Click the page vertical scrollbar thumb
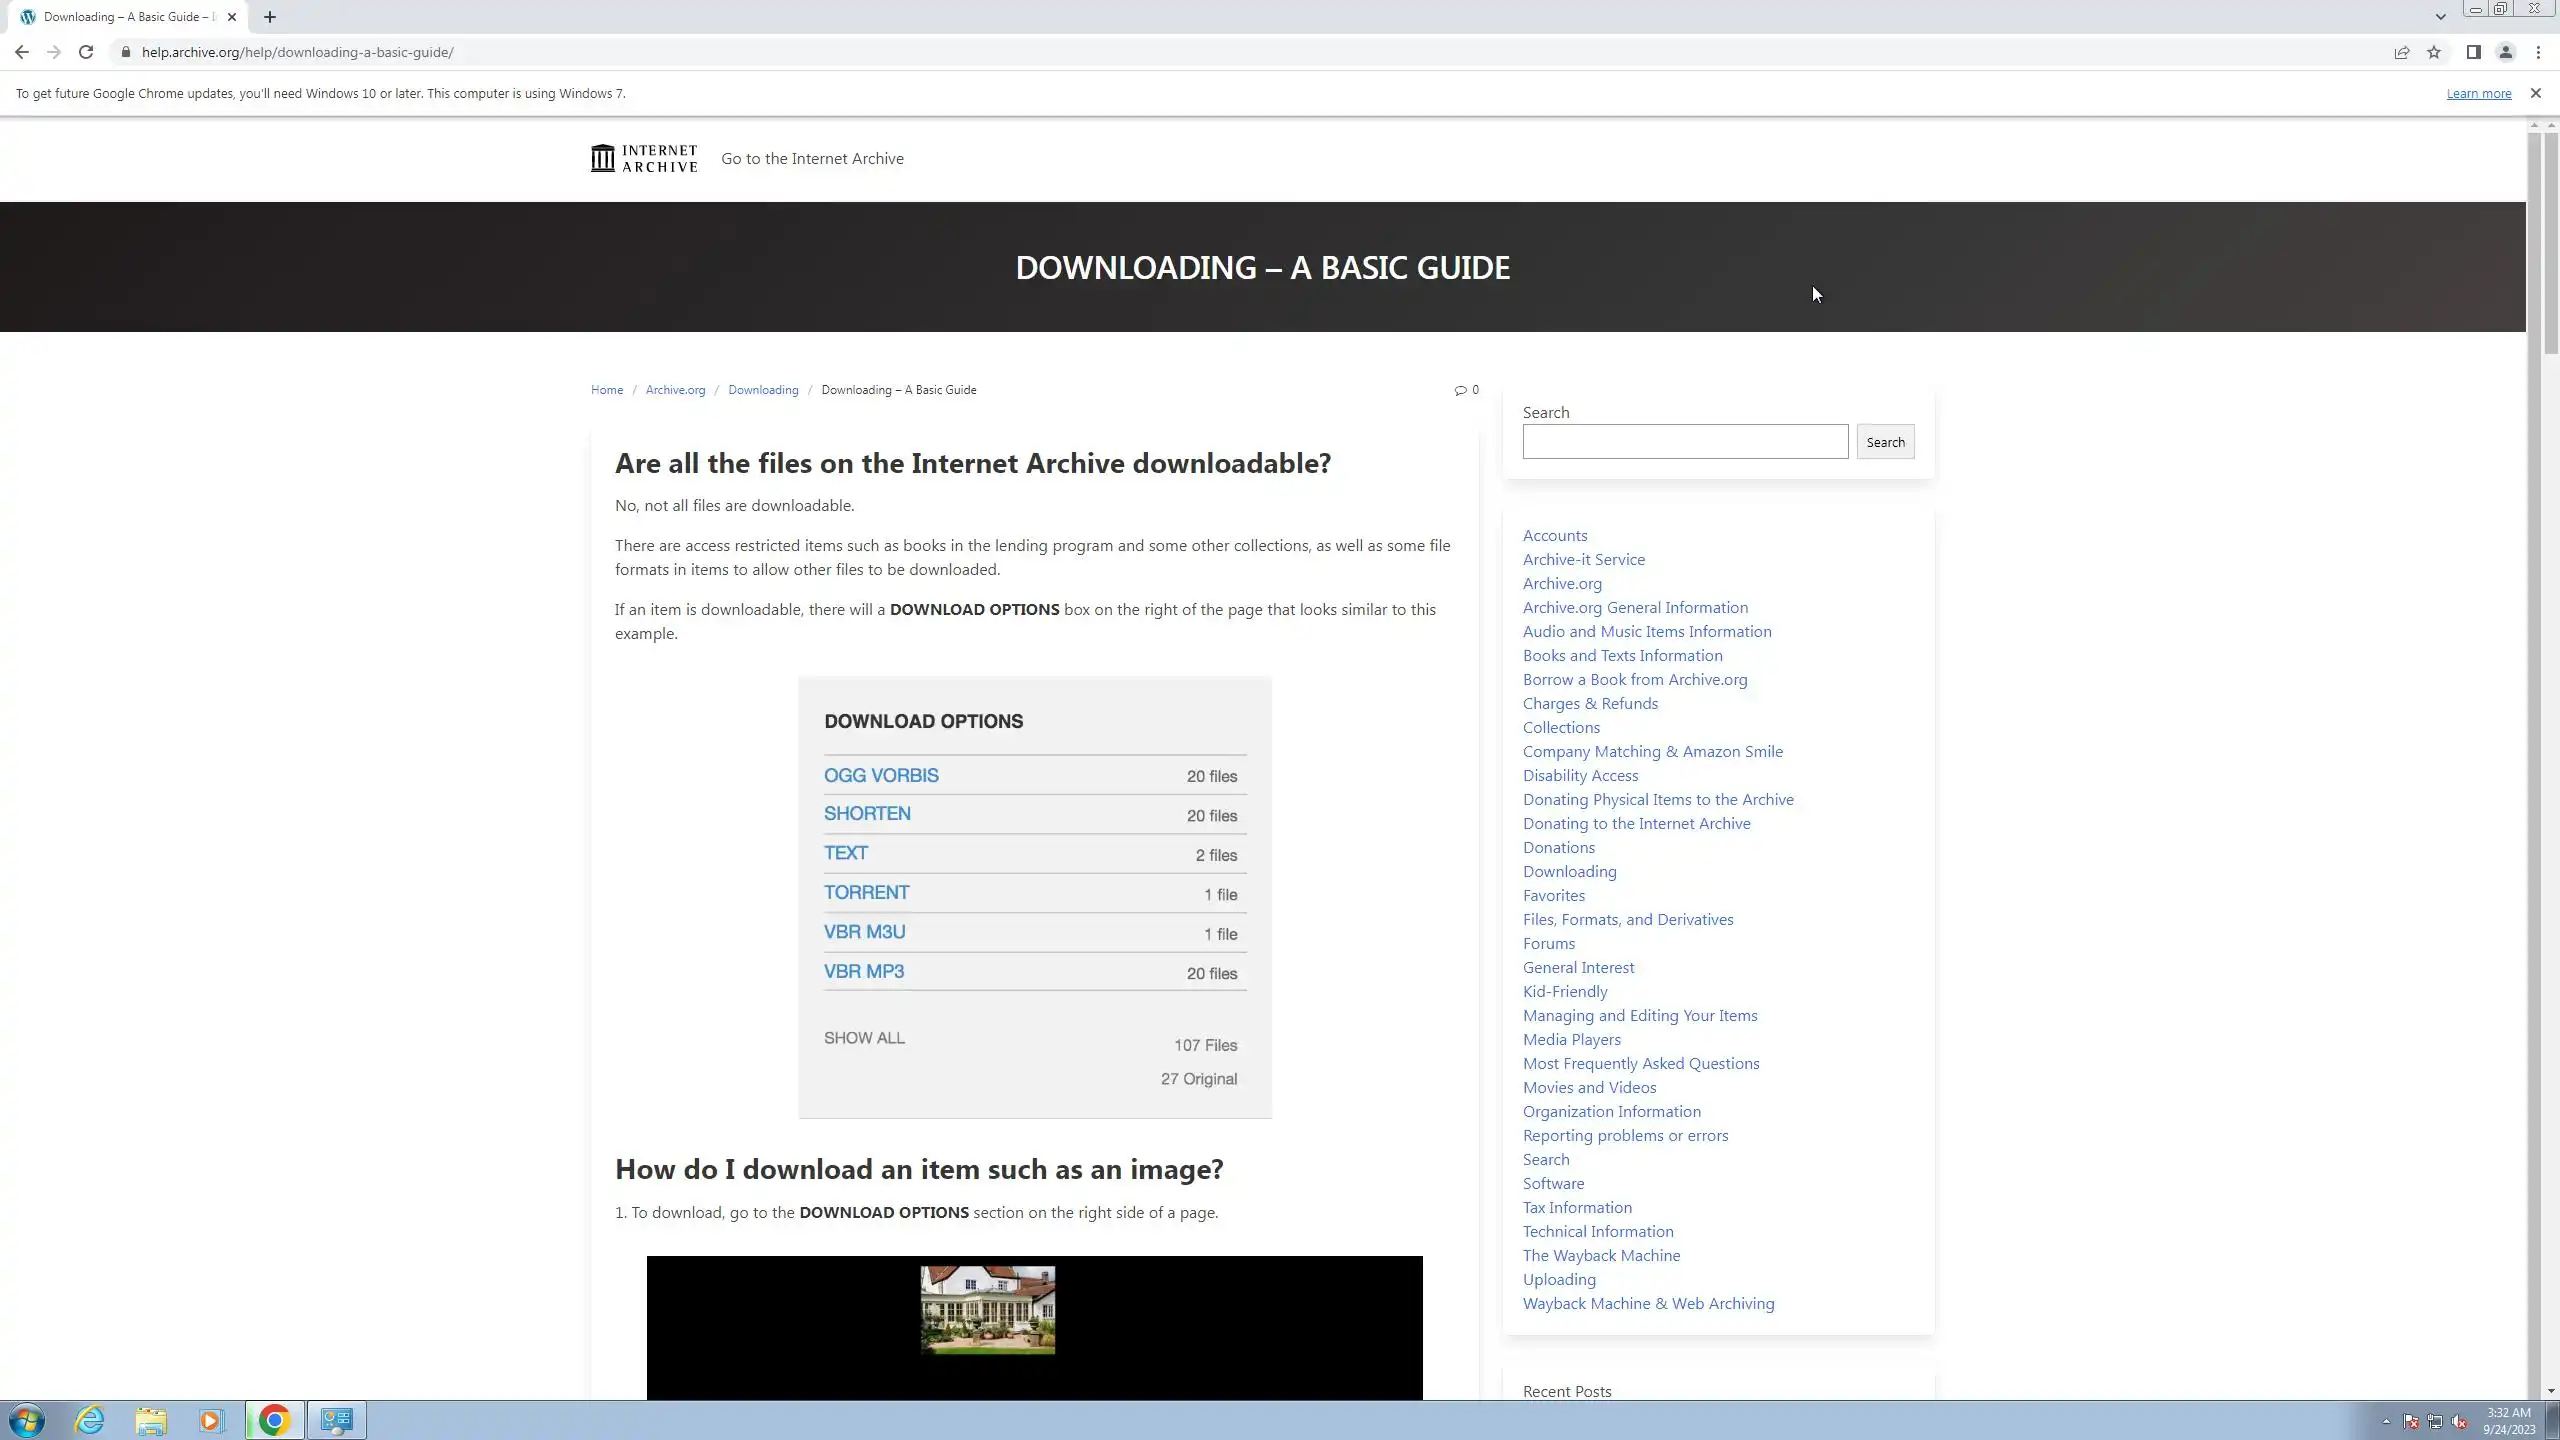The width and height of the screenshot is (2560, 1440). (2550, 240)
